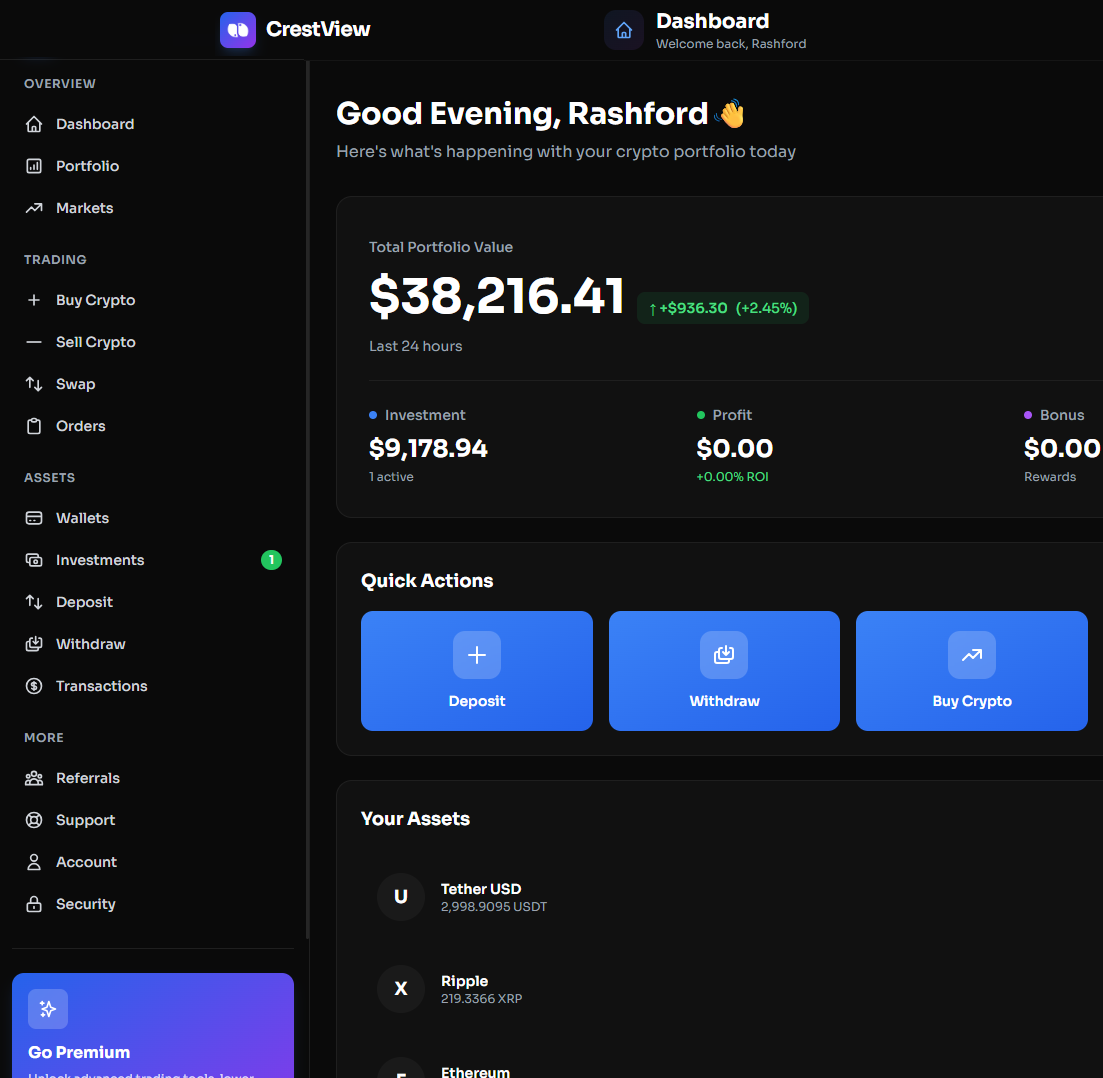
Task: Click the Investments badge showing 1
Action: 271,560
